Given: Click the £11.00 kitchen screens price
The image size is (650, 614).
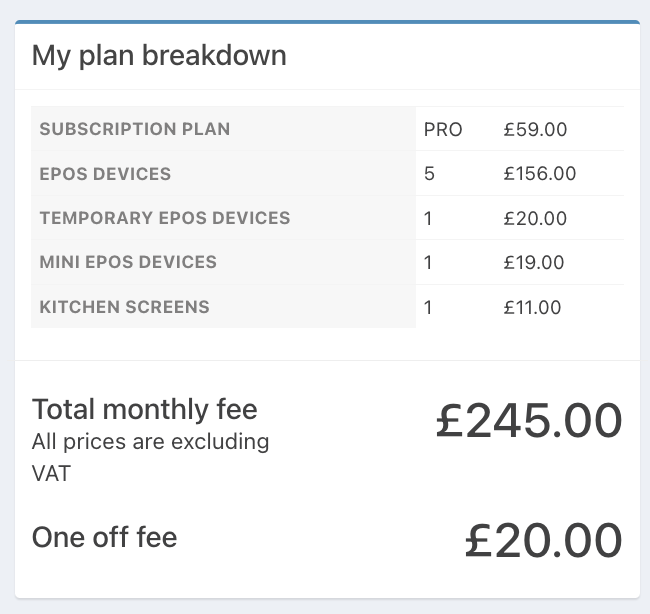Looking at the screenshot, I should 532,308.
